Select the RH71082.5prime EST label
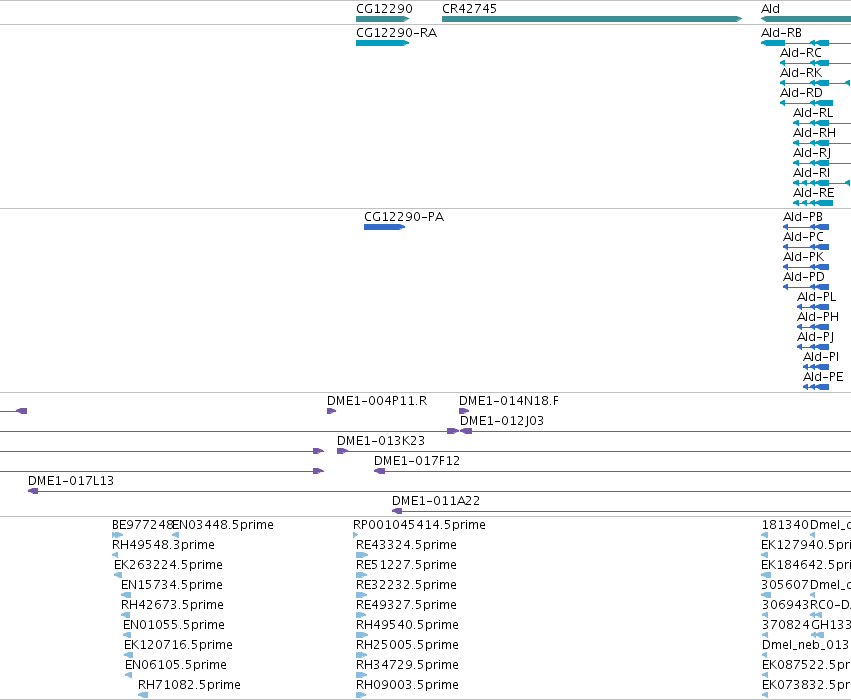 pyautogui.click(x=189, y=685)
